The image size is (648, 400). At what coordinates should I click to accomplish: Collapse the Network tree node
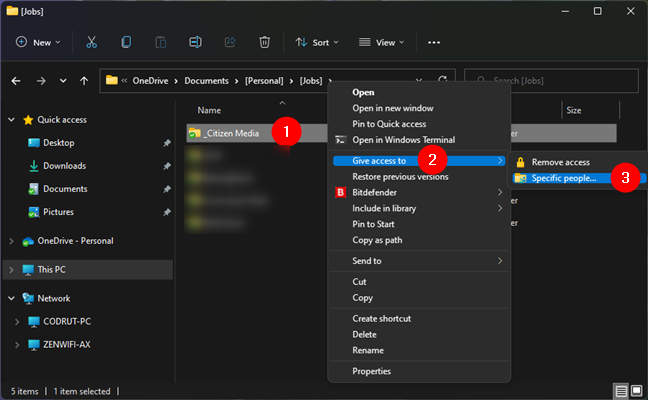pyautogui.click(x=12, y=298)
